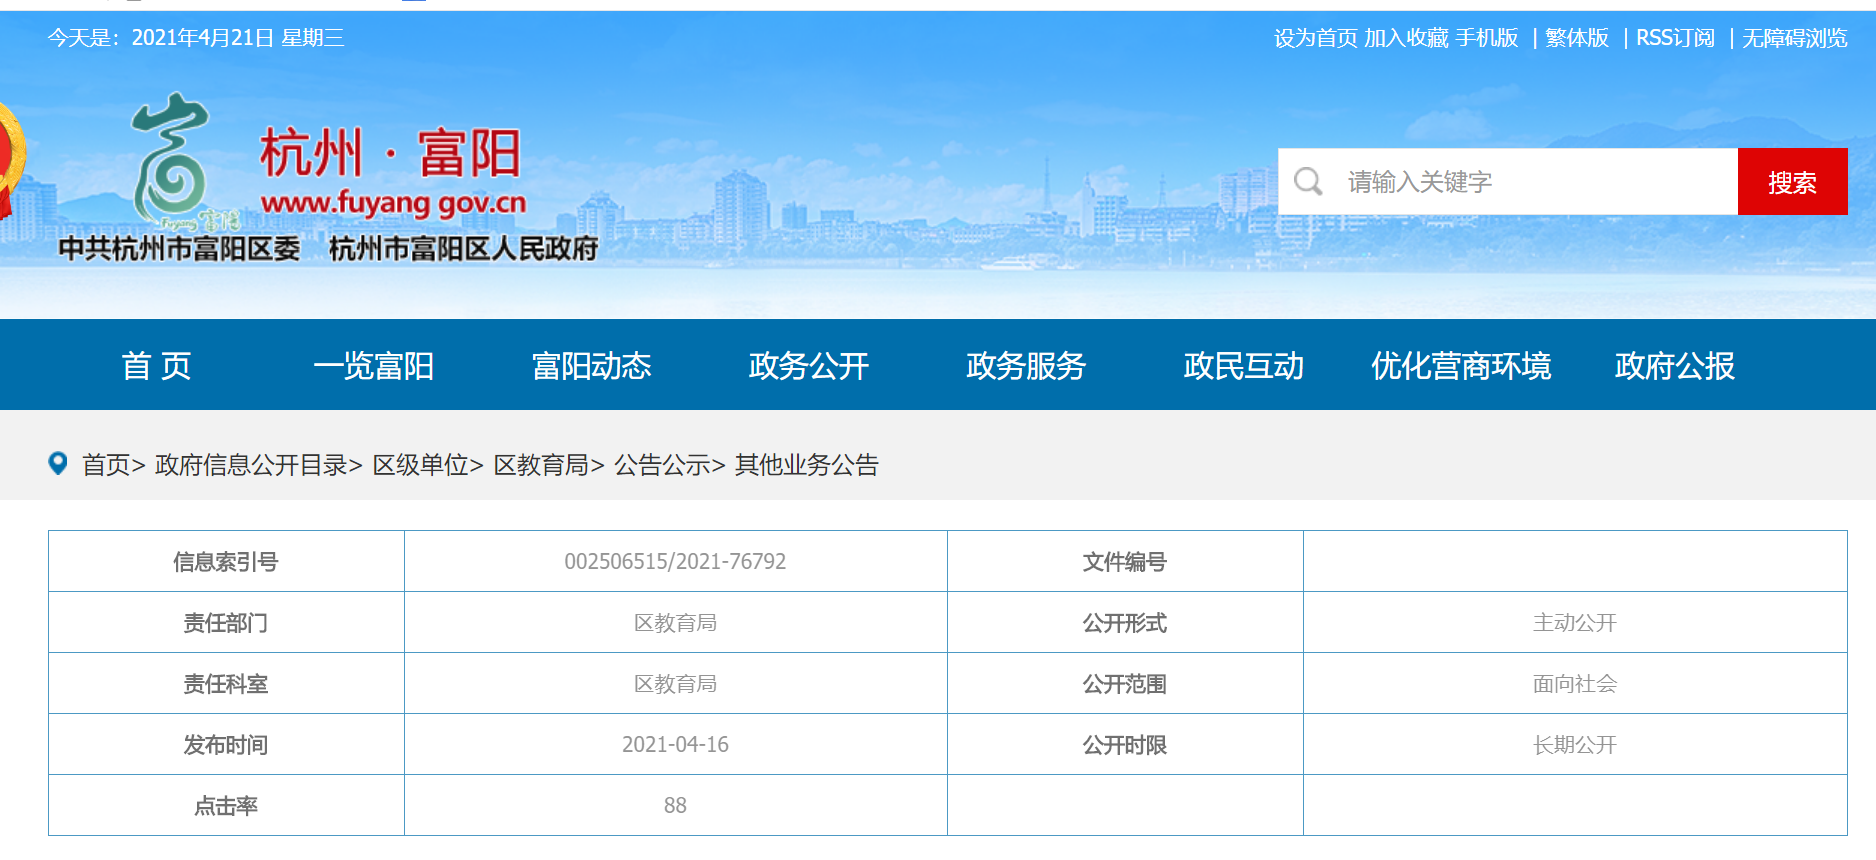Click the search magnifier icon
Image resolution: width=1876 pixels, height=860 pixels.
pyautogui.click(x=1308, y=182)
